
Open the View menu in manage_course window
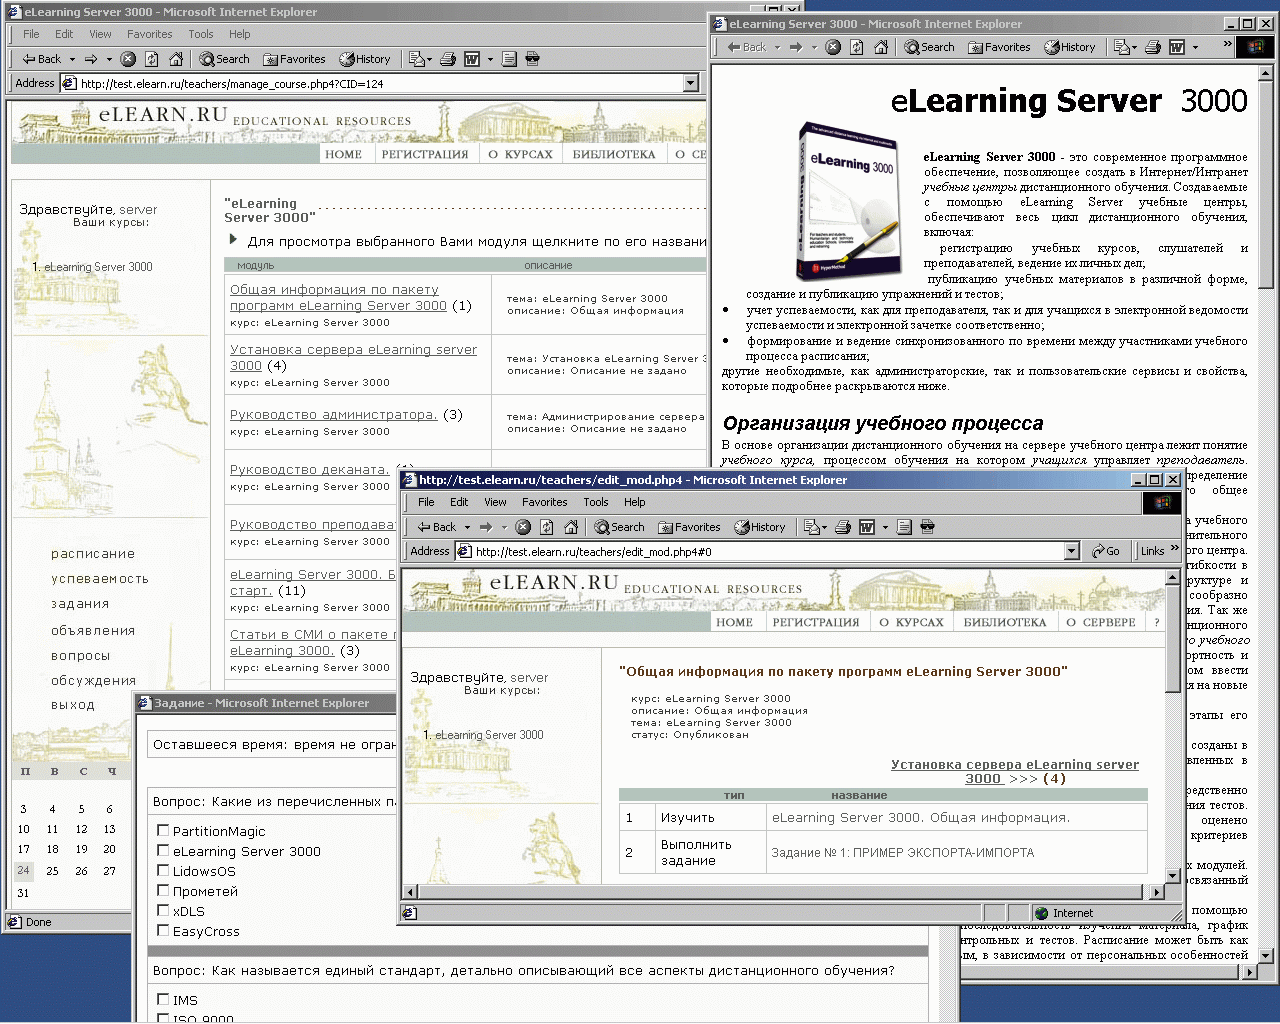(x=100, y=34)
